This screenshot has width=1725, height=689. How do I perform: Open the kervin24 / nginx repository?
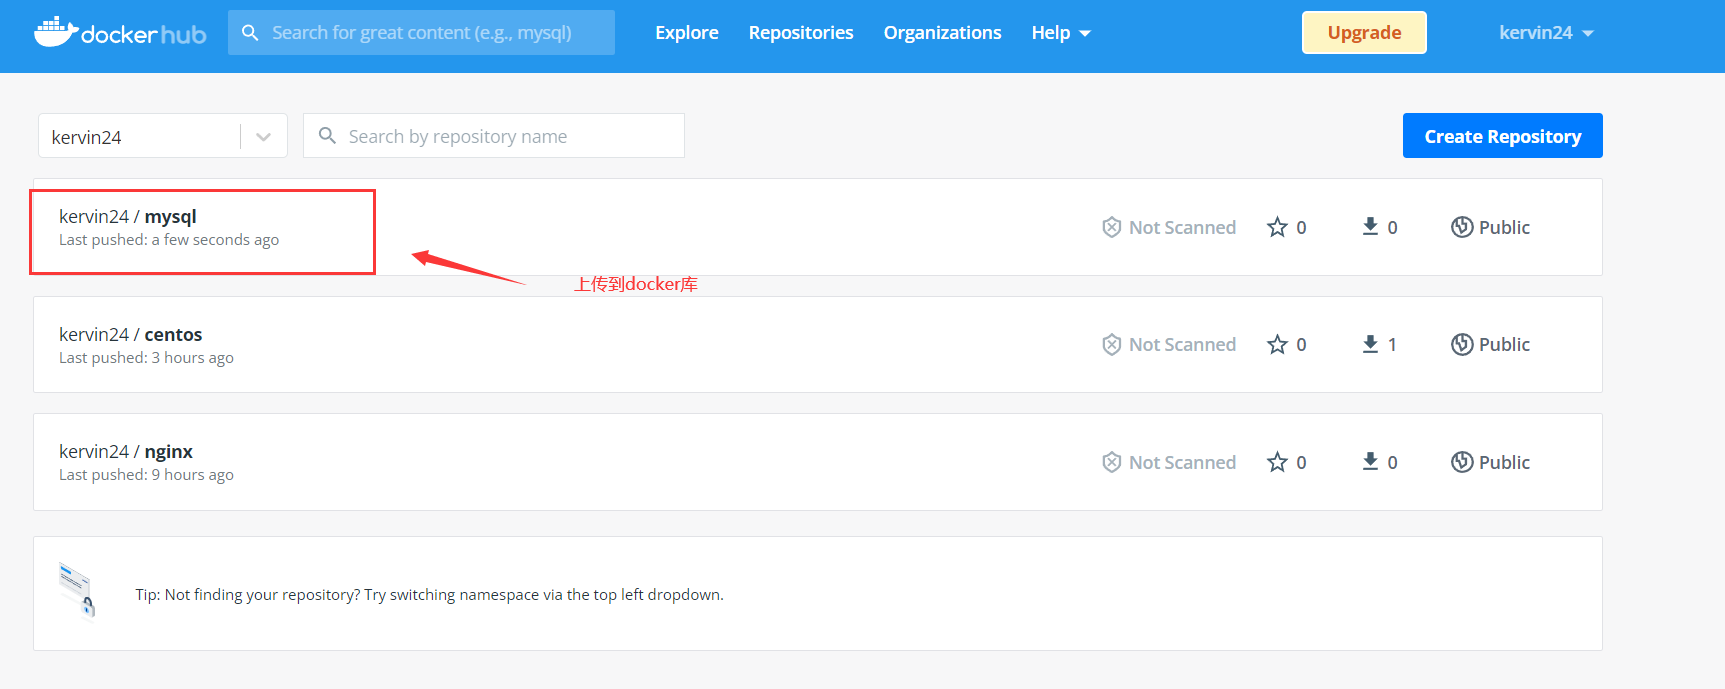(x=126, y=452)
